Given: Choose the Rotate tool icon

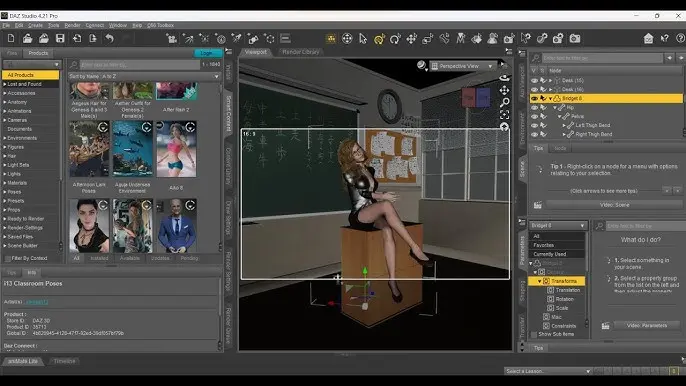Looking at the screenshot, I should [x=395, y=39].
